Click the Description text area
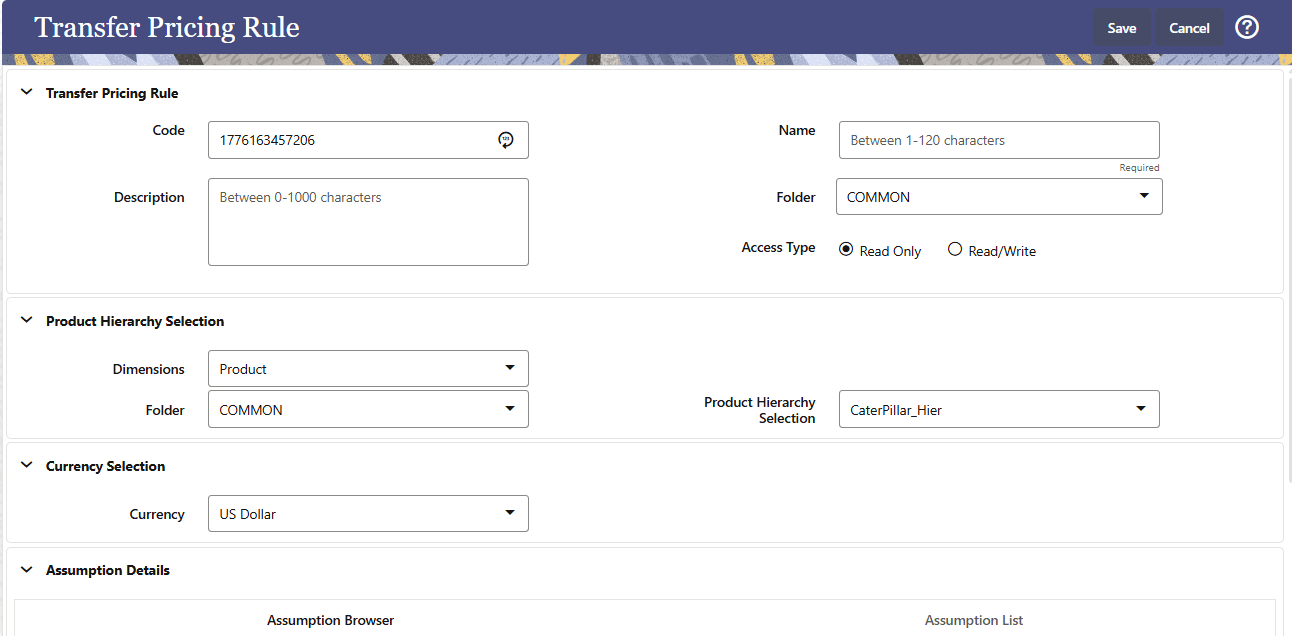The width and height of the screenshot is (1292, 636). pos(368,222)
